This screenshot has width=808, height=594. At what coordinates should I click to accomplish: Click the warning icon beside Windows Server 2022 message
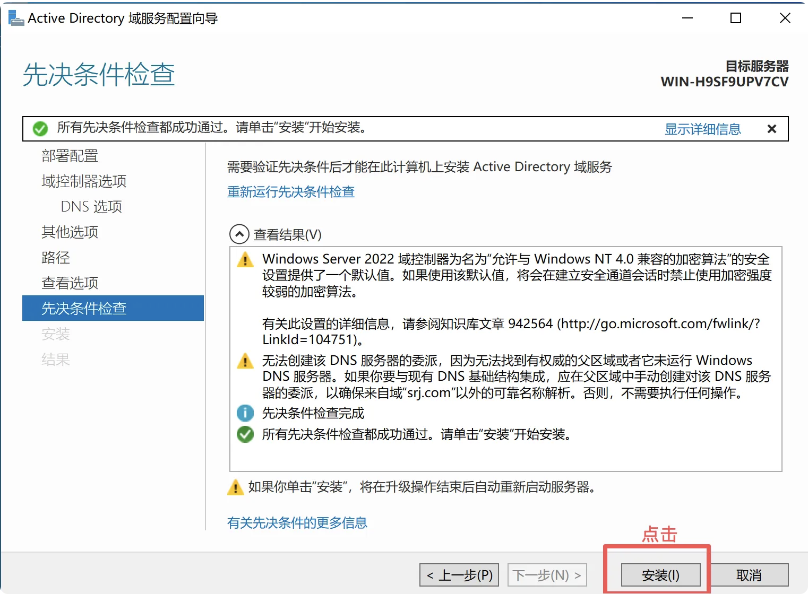[x=245, y=260]
